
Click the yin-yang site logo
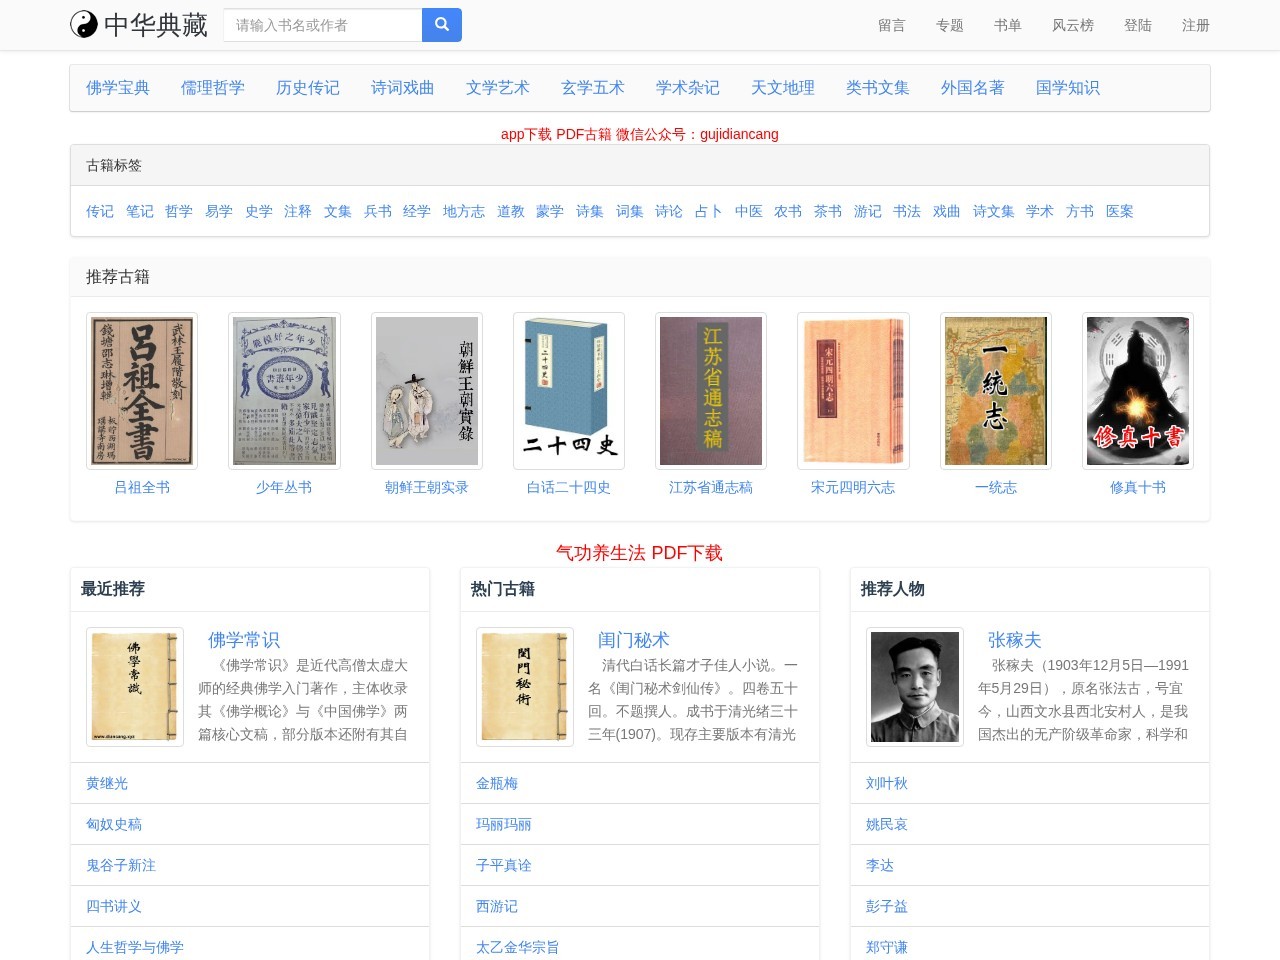click(84, 25)
